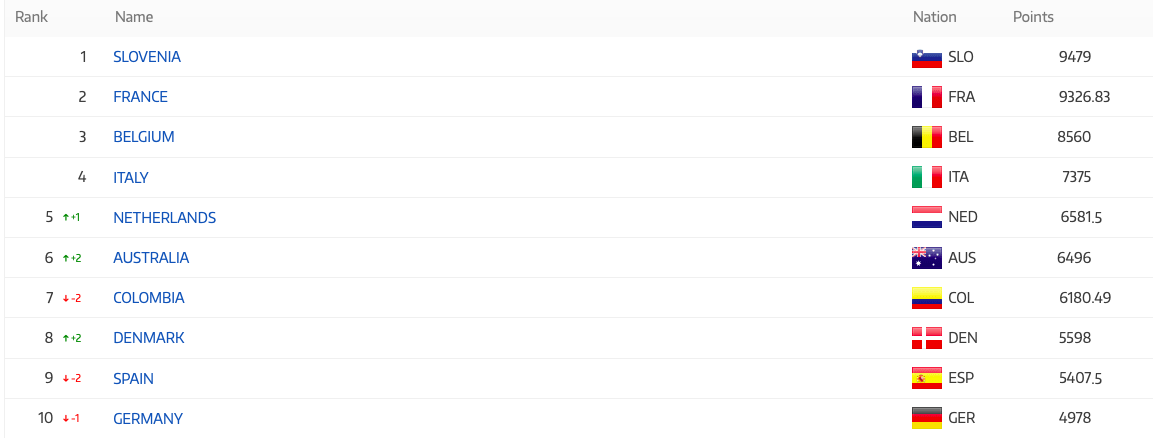Click the Colombia flag icon
This screenshot has width=1153, height=438.
pyautogui.click(x=927, y=298)
